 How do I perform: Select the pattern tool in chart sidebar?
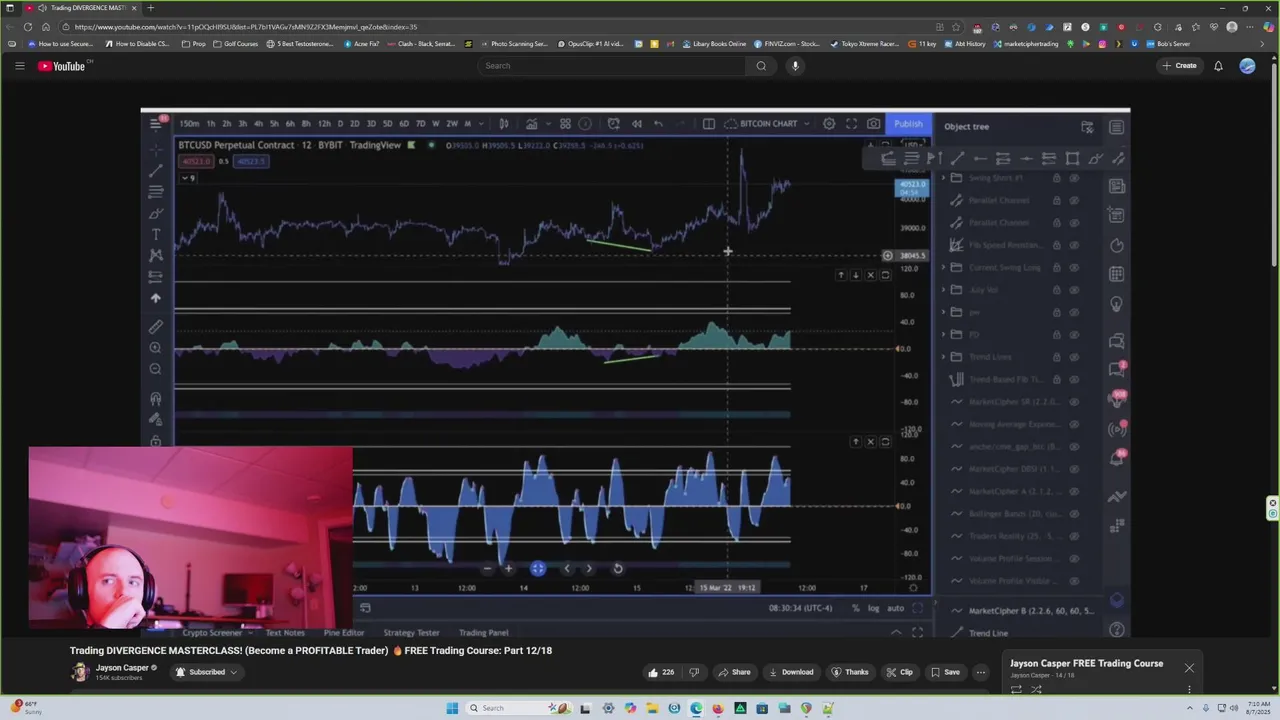click(156, 255)
